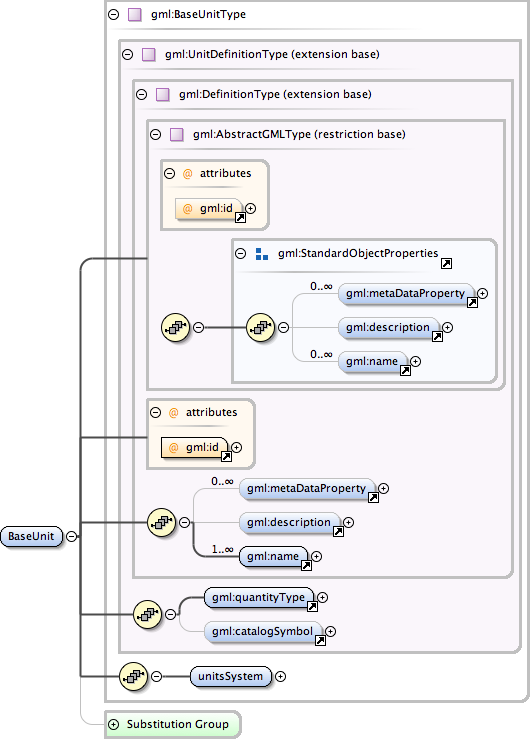Image resolution: width=530 pixels, height=741 pixels.
Task: Expand gml:id attribute inside AbstractGMLType
Action: pos(251,208)
